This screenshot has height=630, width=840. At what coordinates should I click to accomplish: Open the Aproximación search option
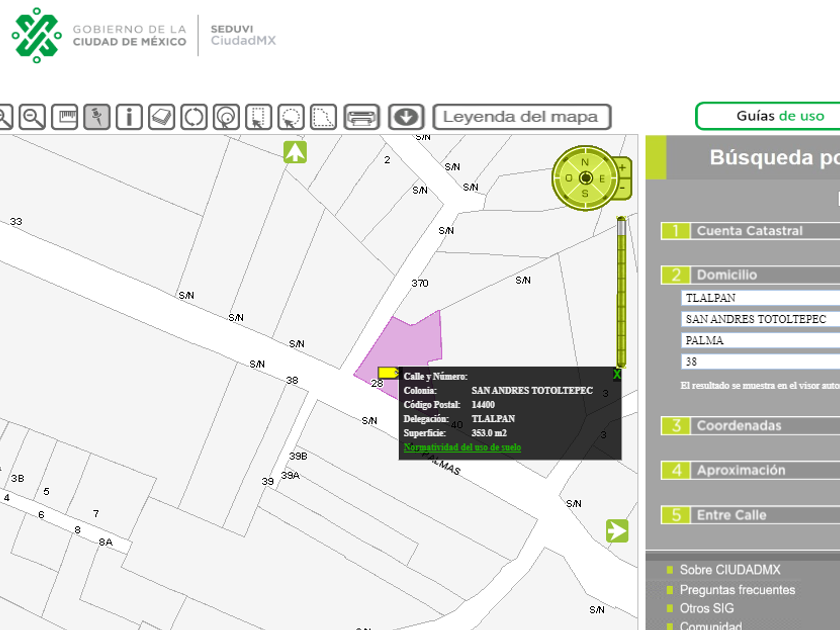(740, 470)
